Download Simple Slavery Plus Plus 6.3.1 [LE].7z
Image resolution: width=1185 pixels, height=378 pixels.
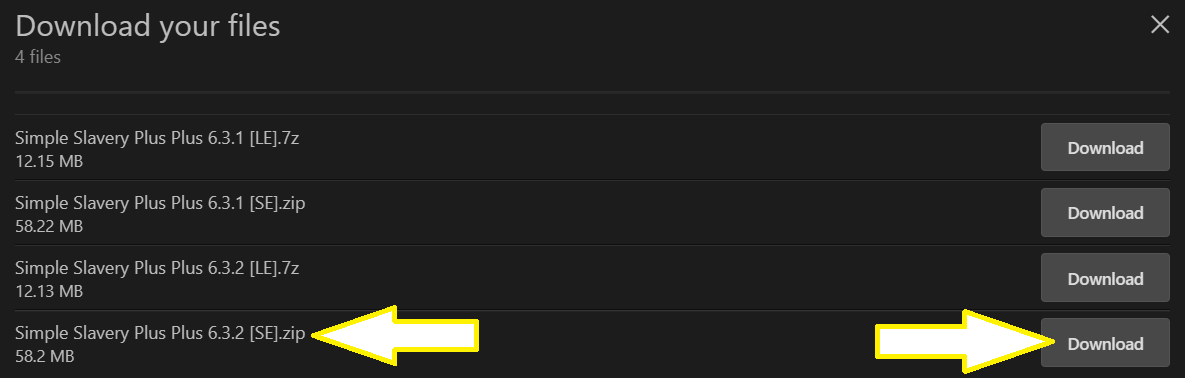tap(1105, 147)
